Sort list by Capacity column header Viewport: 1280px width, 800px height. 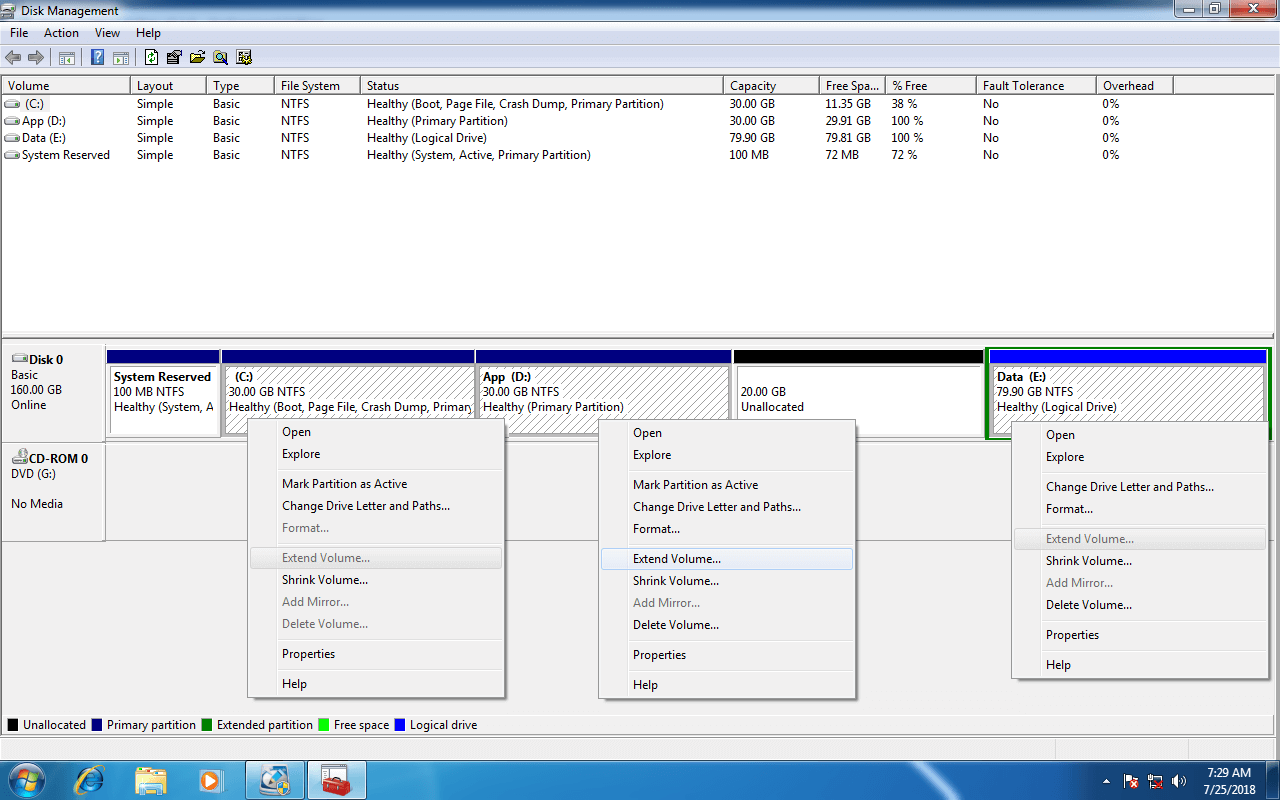coord(752,86)
